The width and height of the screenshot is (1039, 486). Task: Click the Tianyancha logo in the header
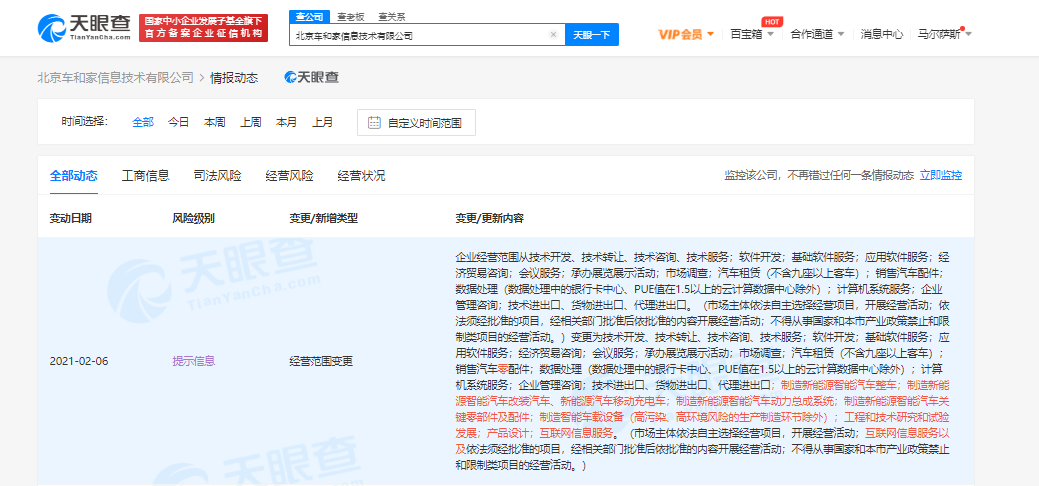pyautogui.click(x=83, y=27)
